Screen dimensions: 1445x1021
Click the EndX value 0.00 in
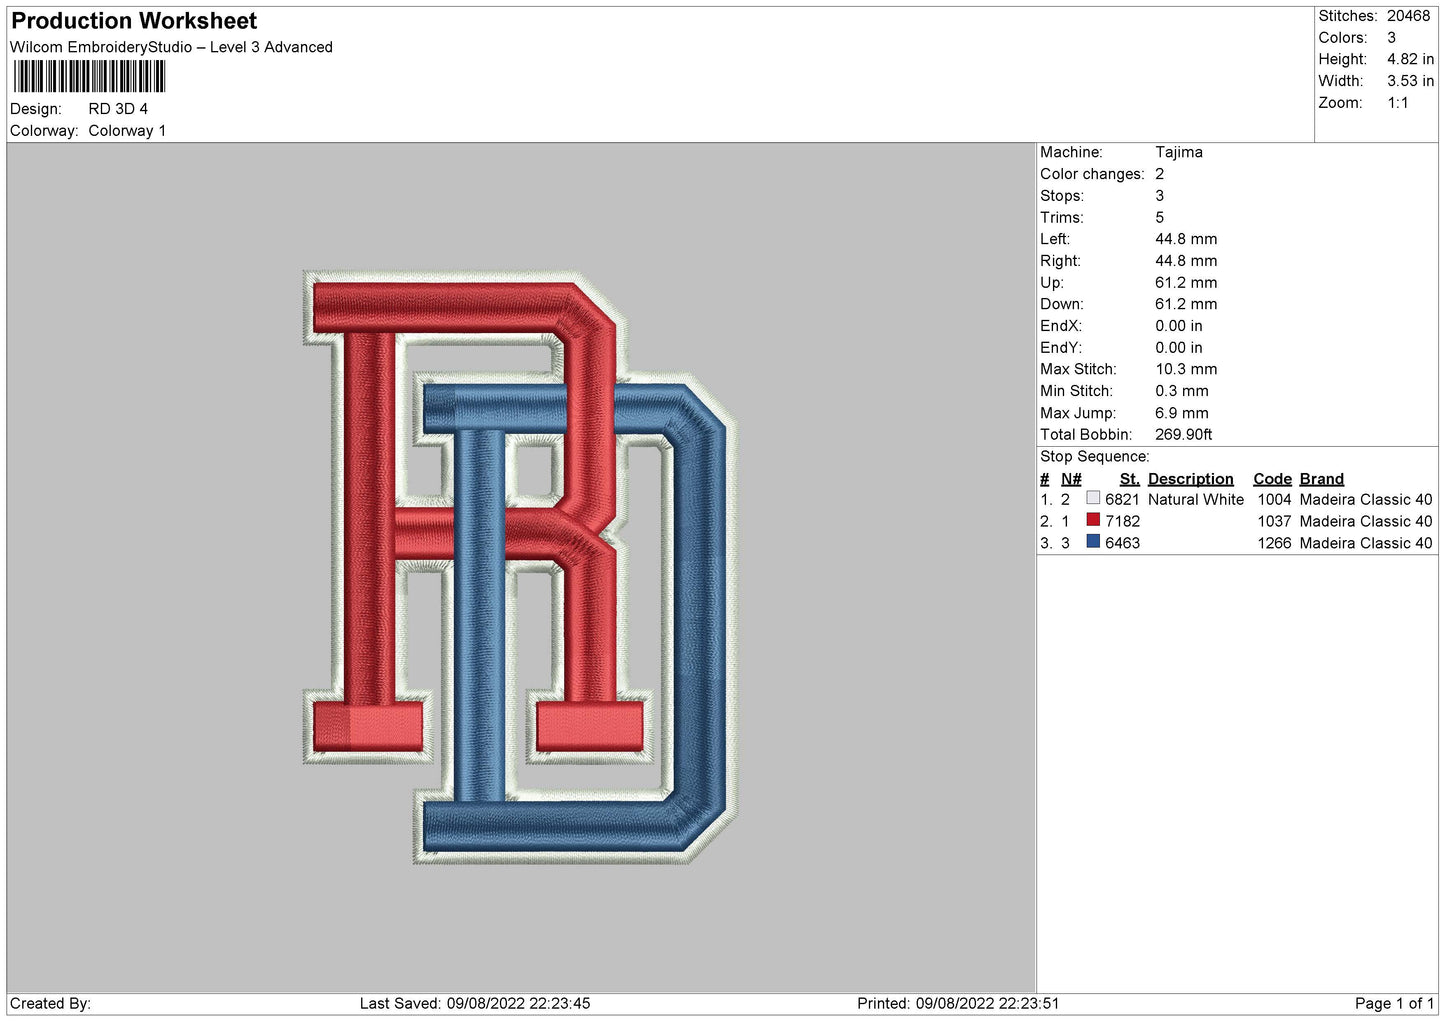[x=1179, y=326]
